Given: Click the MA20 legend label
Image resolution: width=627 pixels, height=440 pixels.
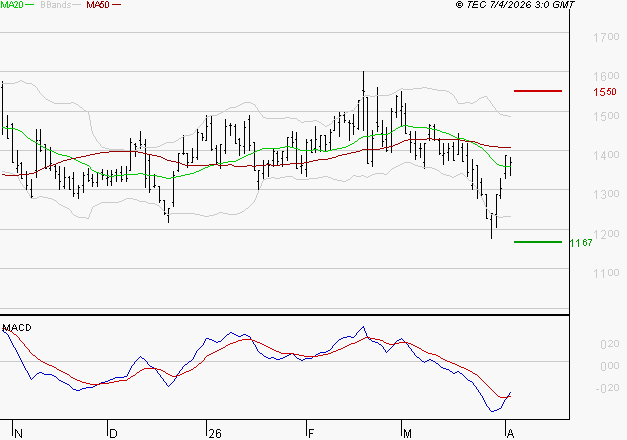Looking at the screenshot, I should 12,5.
